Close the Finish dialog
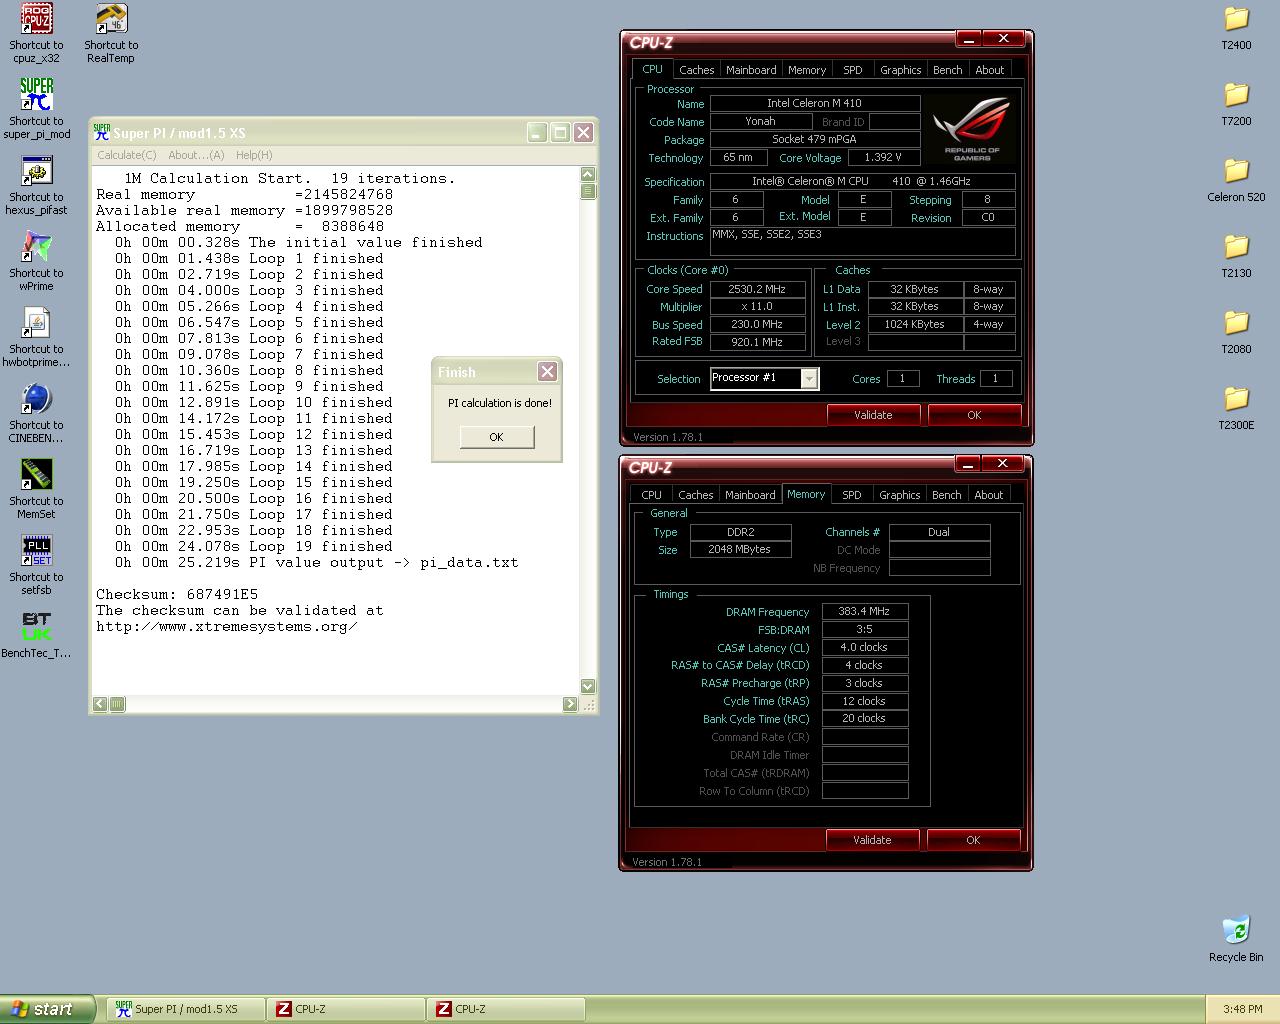This screenshot has width=1280, height=1024. 547,371
